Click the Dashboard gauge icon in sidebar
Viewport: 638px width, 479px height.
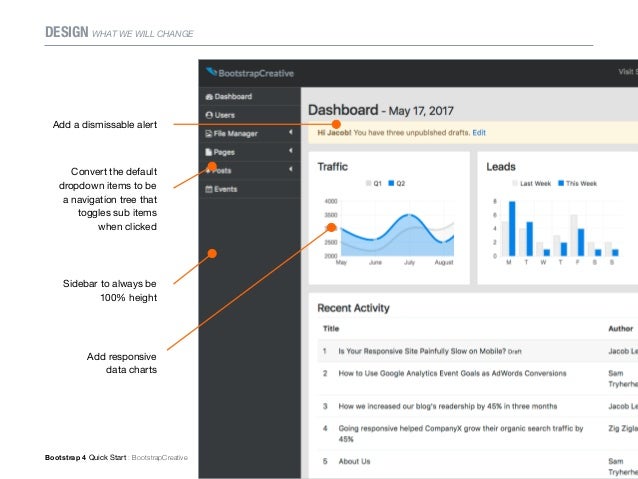pos(209,97)
